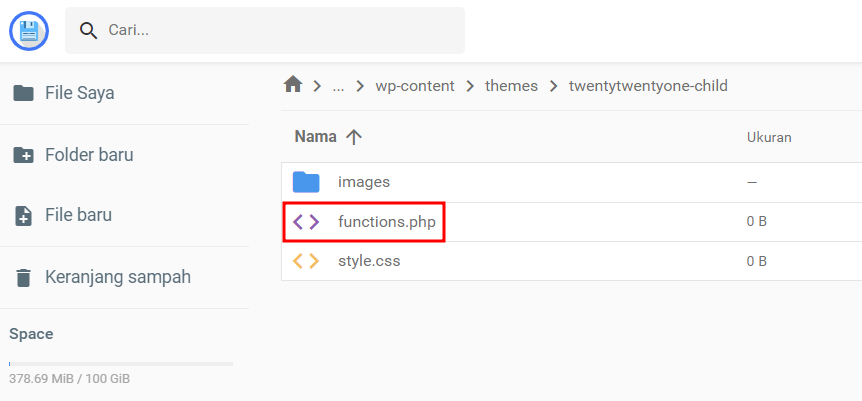
Task: Click the new folder plus icon
Action: click(22, 155)
